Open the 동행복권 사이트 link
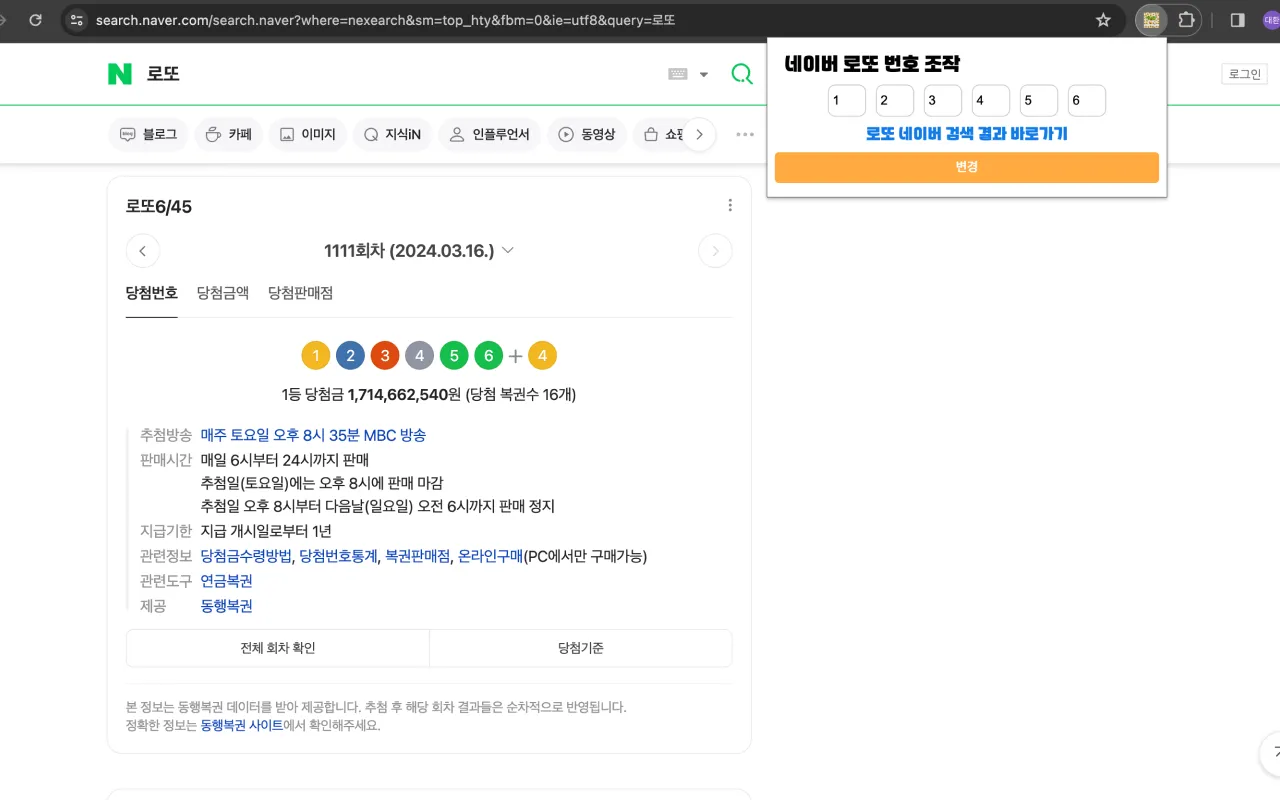The image size is (1280, 800). click(242, 725)
